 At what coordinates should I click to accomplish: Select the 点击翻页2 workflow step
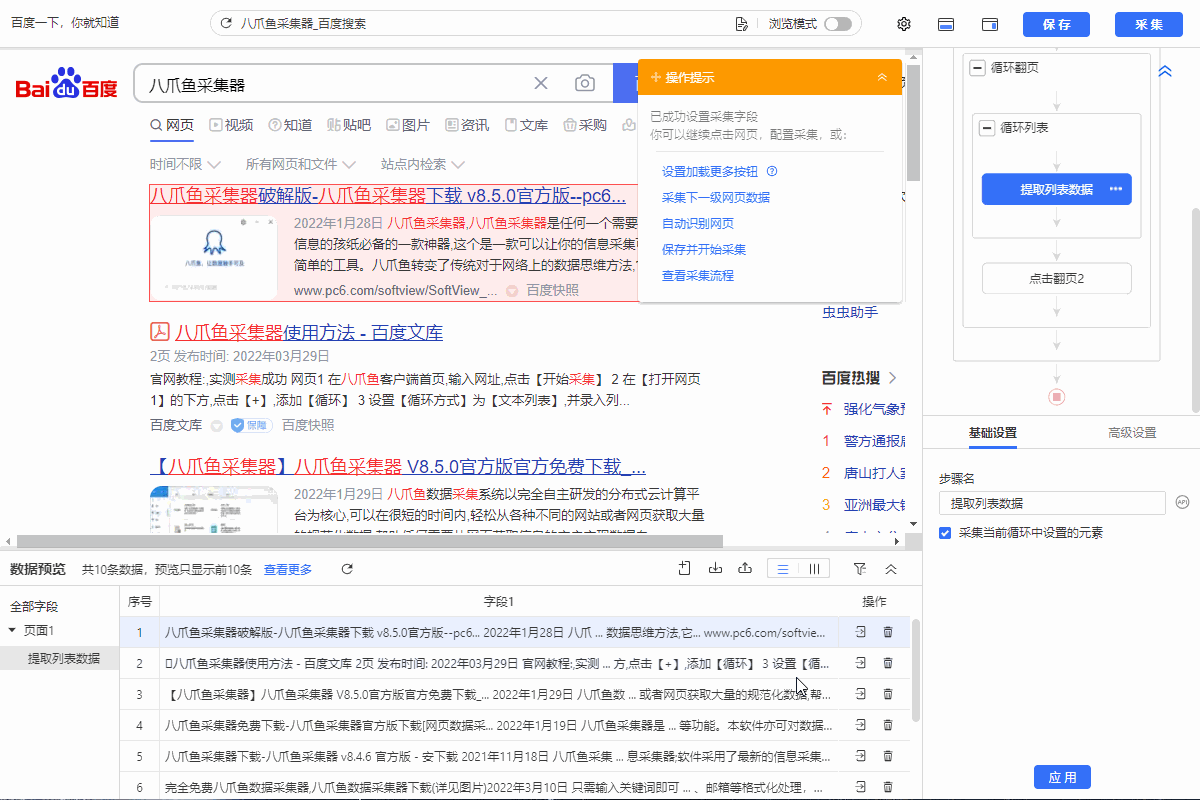point(1056,278)
